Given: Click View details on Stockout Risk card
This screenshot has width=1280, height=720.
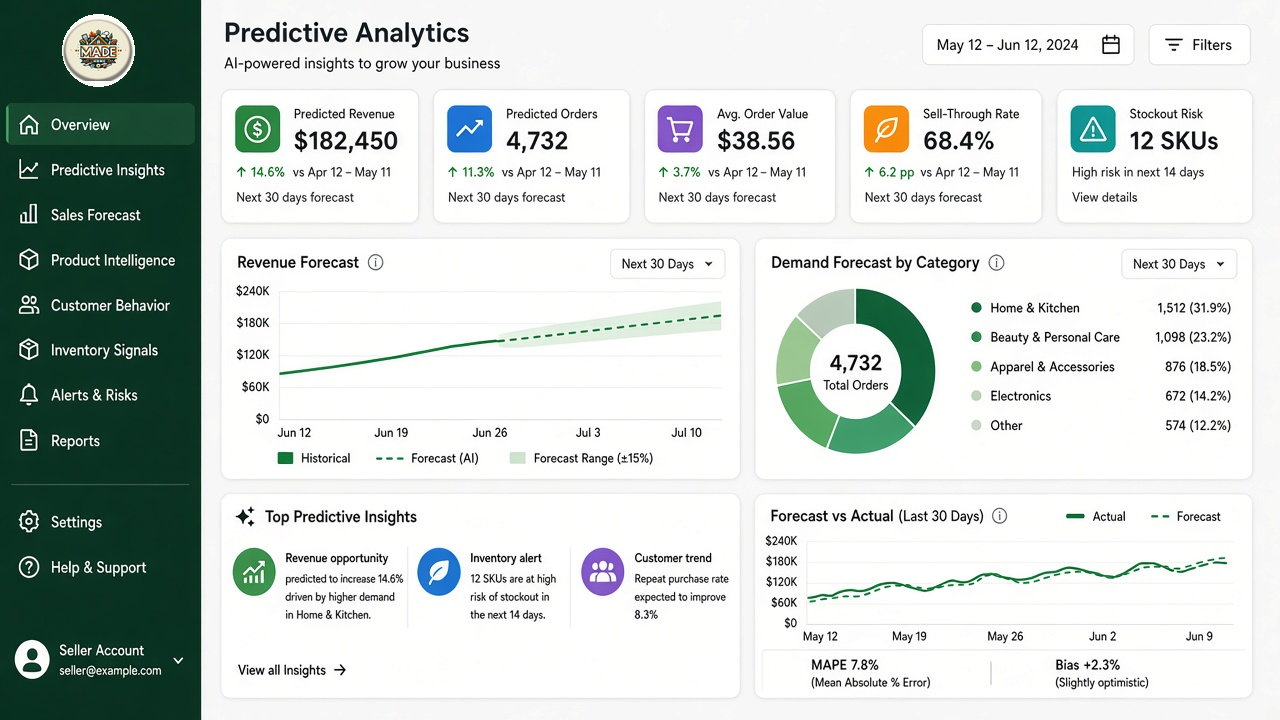Looking at the screenshot, I should tap(1104, 197).
